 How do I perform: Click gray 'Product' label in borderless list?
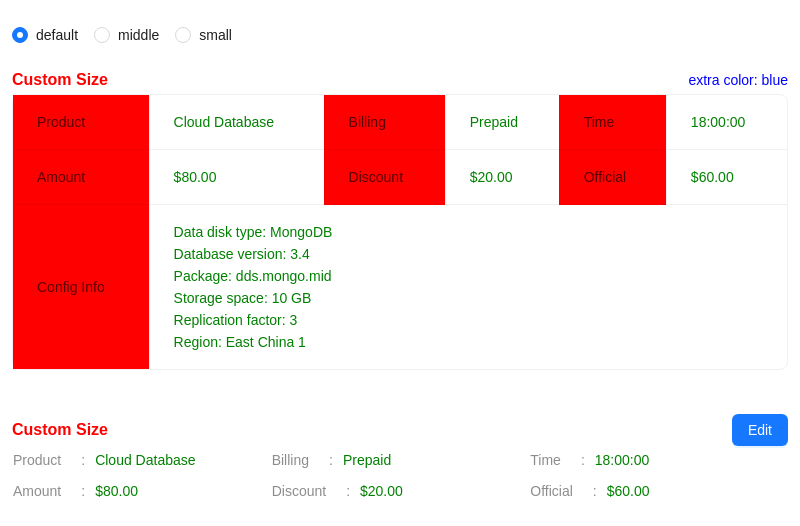[x=37, y=460]
